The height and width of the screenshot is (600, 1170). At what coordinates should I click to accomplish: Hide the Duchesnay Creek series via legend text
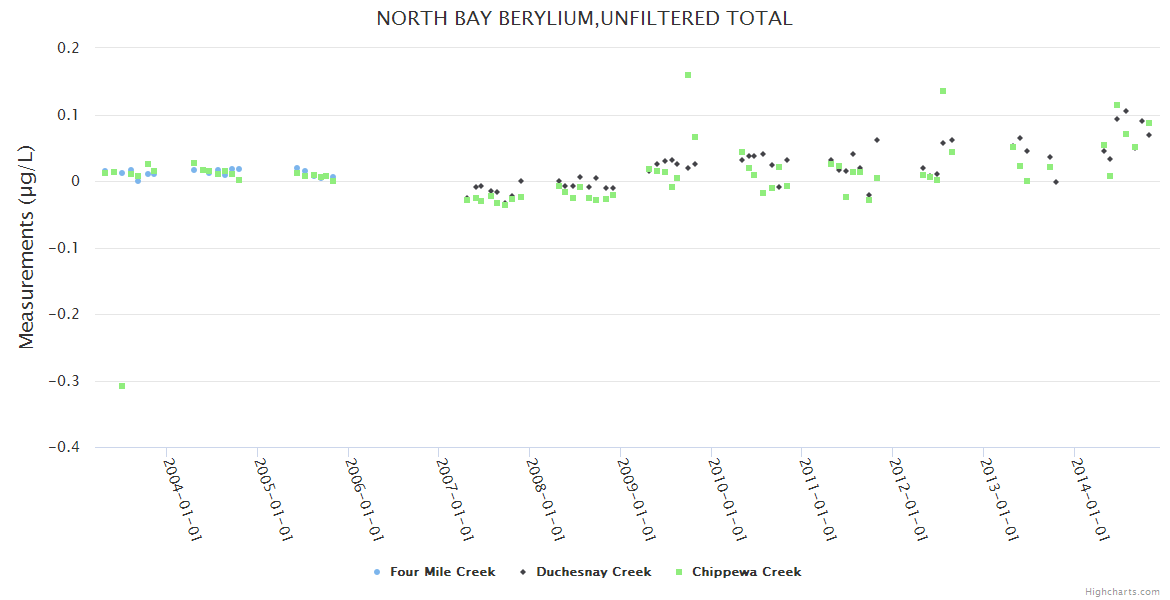[x=593, y=572]
